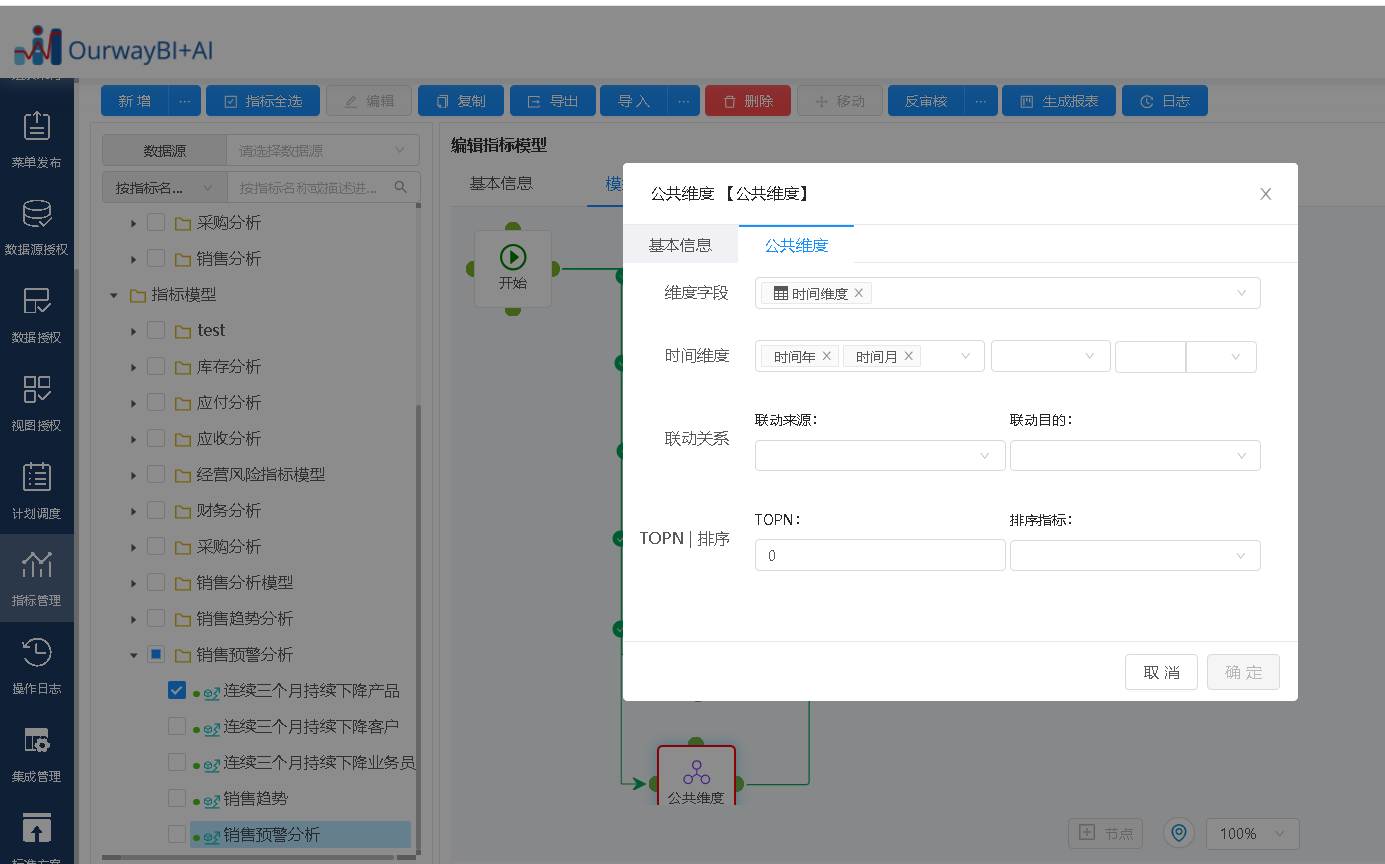Remove the 时间维度 tag from 维度字段
The width and height of the screenshot is (1385, 864).
(x=858, y=293)
